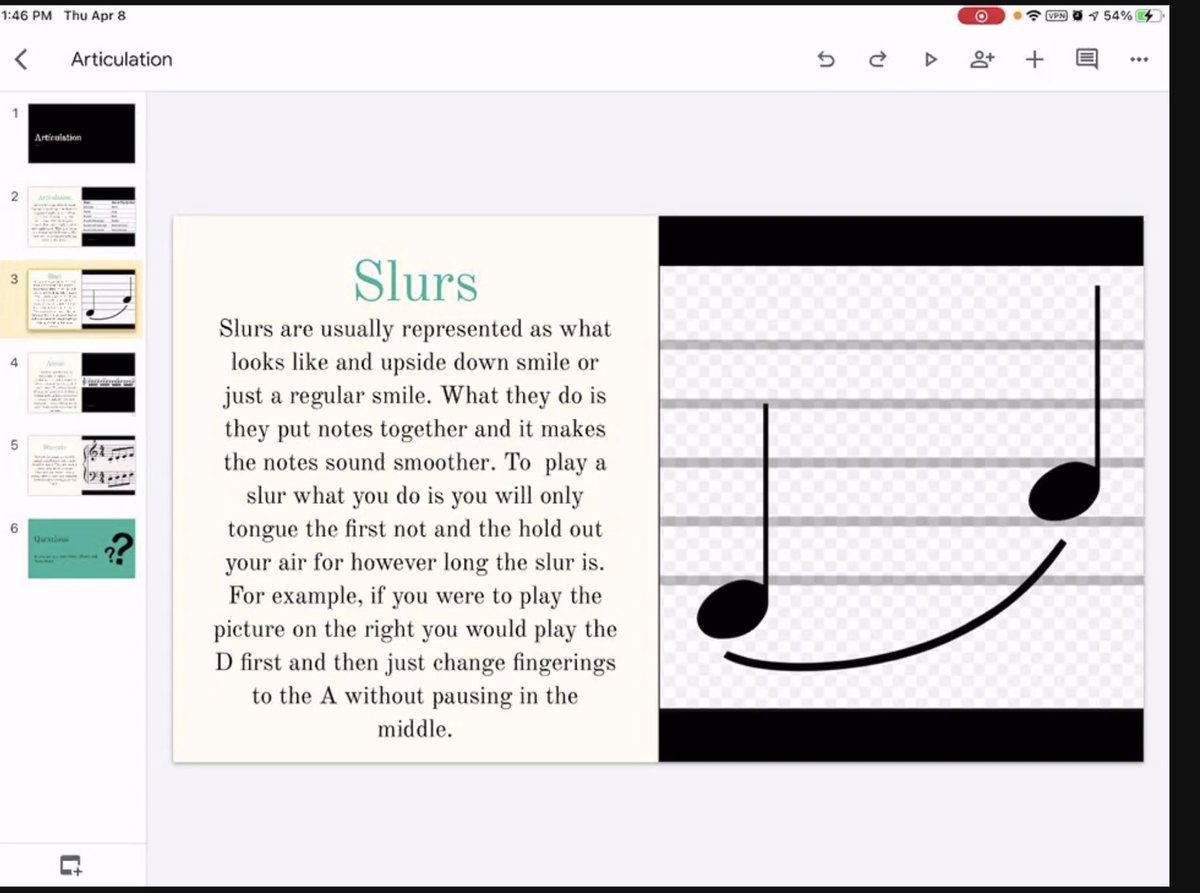Open the three-dot more menu
This screenshot has height=893, width=1200.
(1139, 59)
